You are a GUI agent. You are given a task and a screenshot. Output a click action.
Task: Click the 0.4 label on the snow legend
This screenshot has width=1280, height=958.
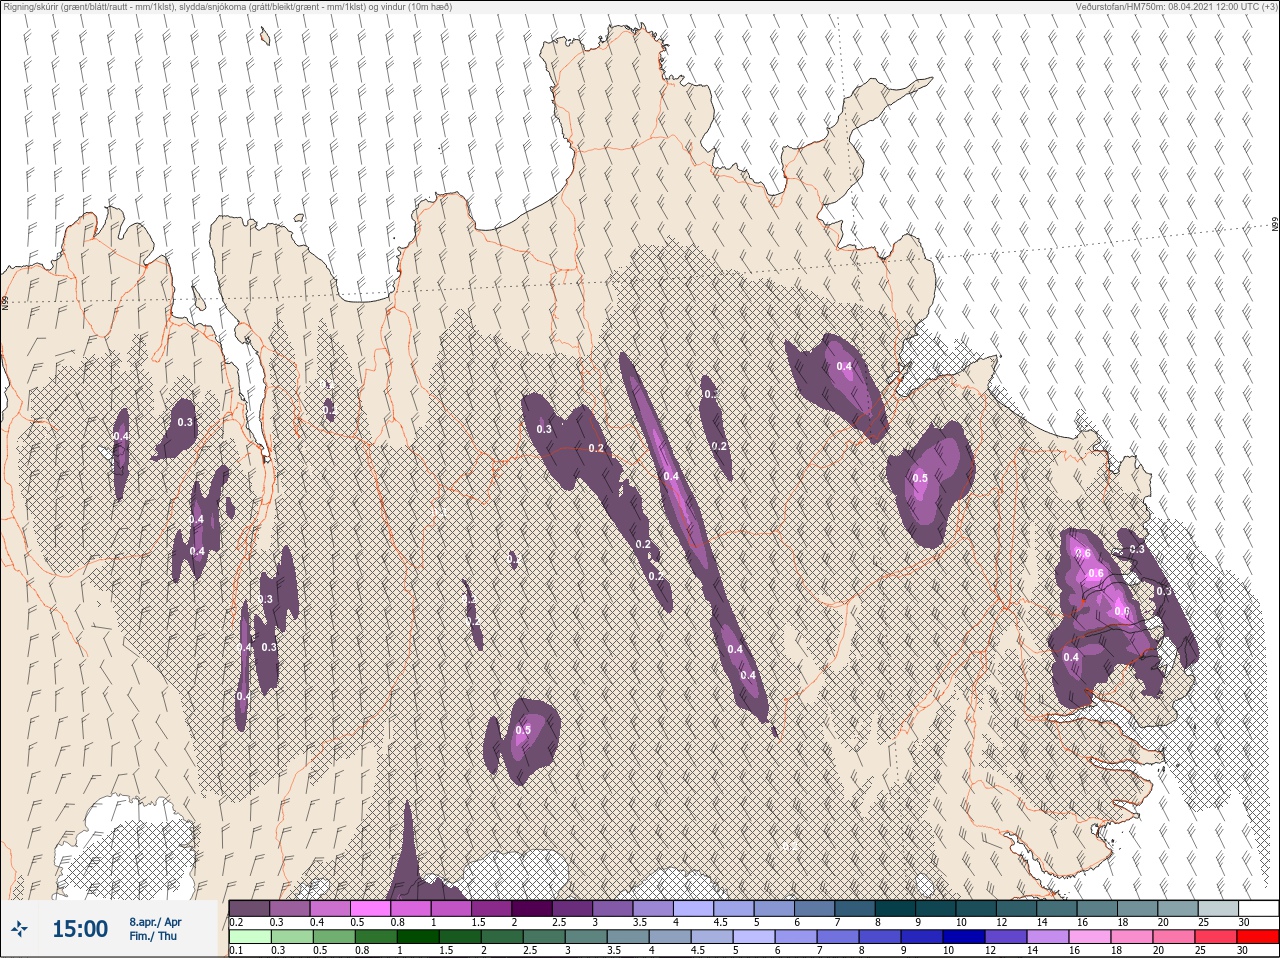317,922
